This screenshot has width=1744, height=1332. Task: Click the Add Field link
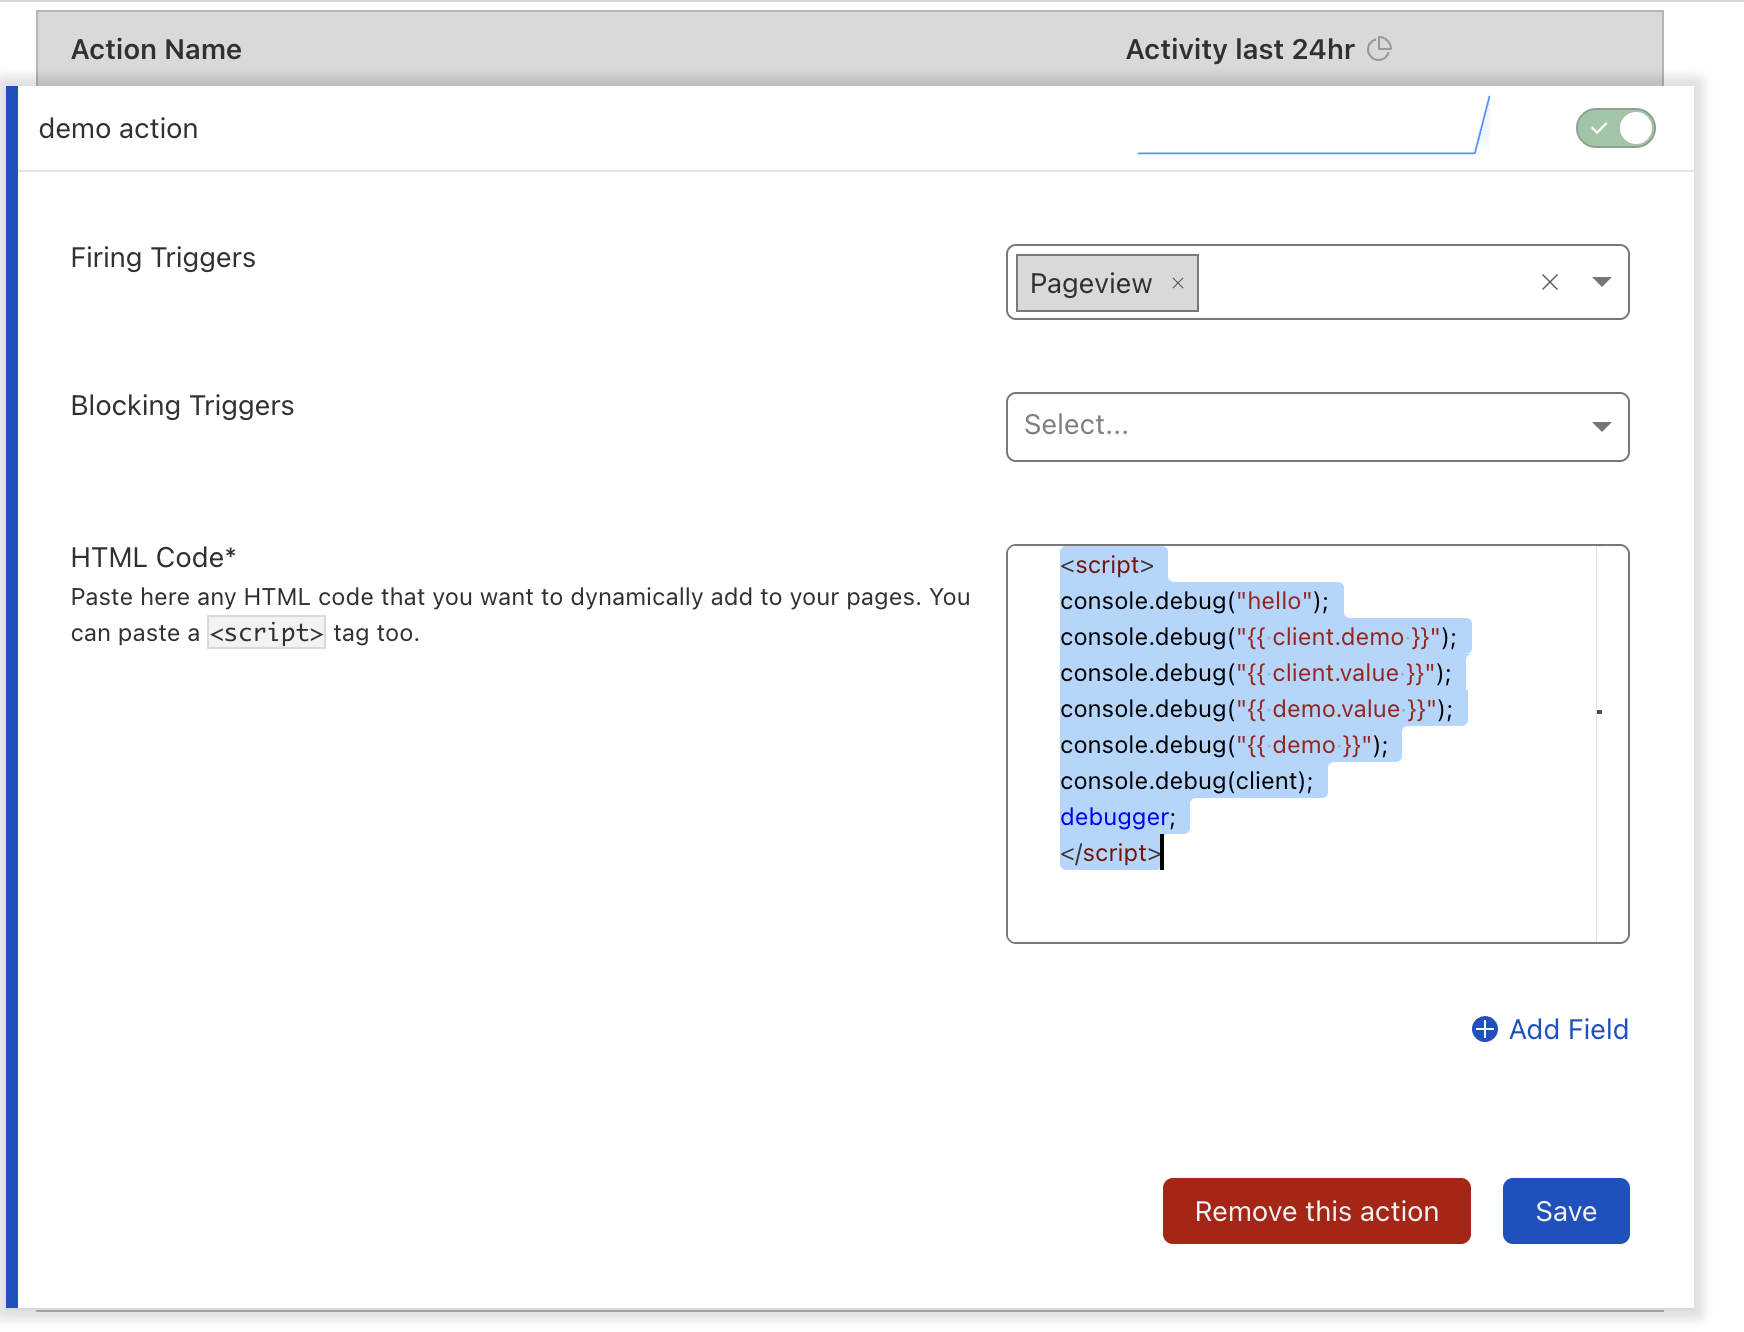pyautogui.click(x=1567, y=1029)
